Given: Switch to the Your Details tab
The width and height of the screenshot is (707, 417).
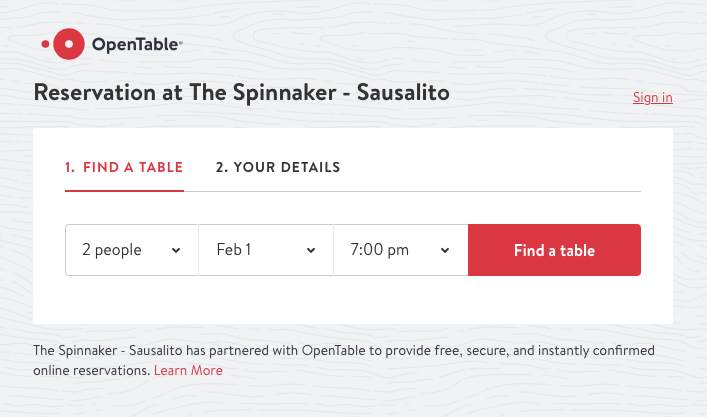Looking at the screenshot, I should 278,168.
